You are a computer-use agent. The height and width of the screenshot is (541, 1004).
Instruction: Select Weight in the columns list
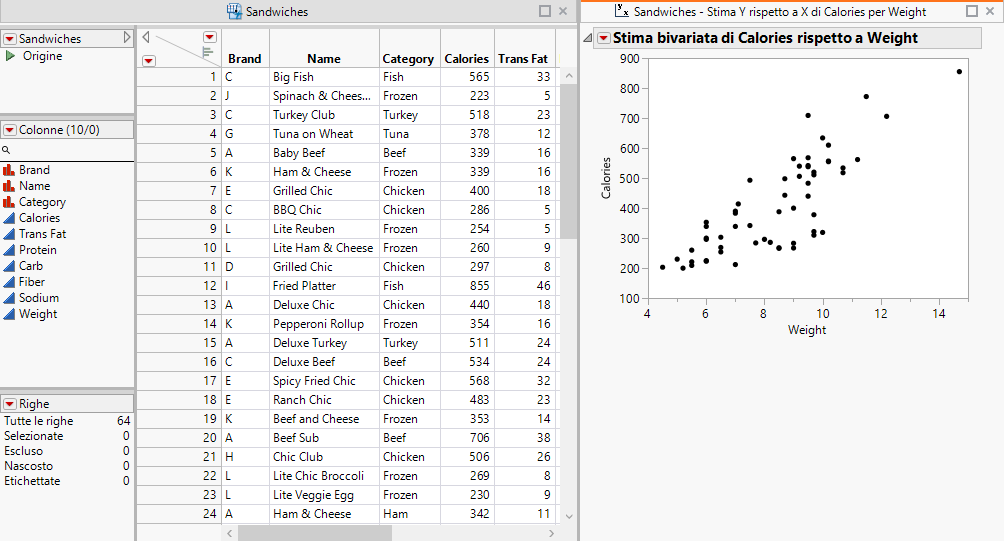coord(38,314)
